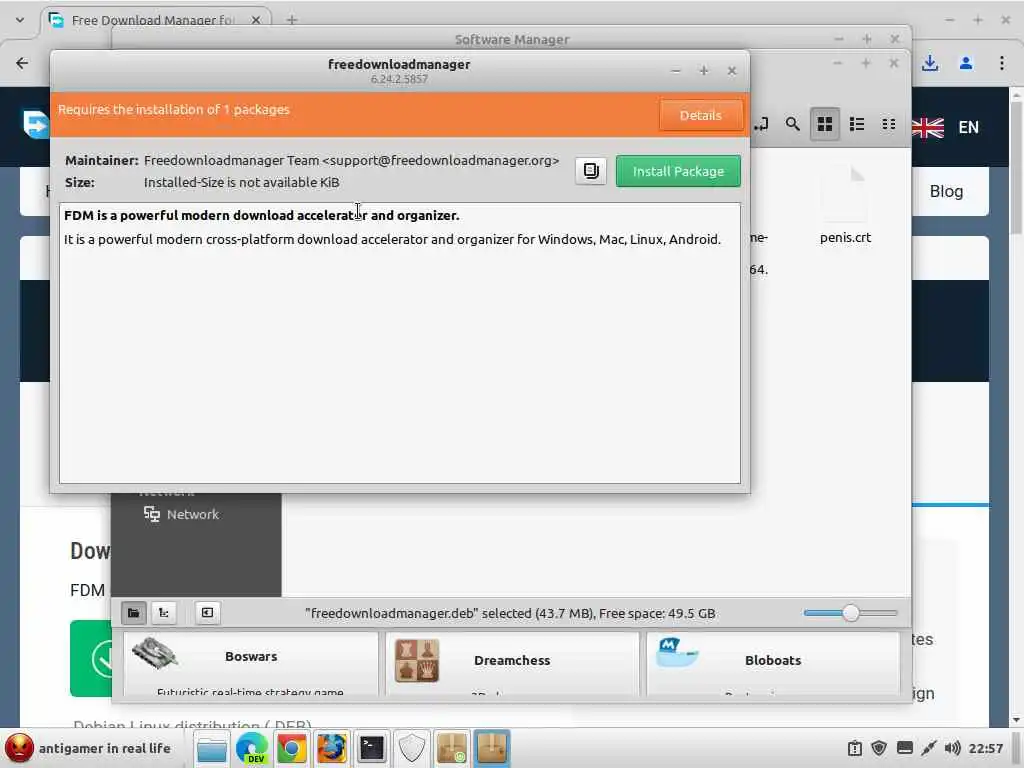Click the browser page vertical scrollbar
Screen dimensions: 1024x768
click(x=1016, y=170)
